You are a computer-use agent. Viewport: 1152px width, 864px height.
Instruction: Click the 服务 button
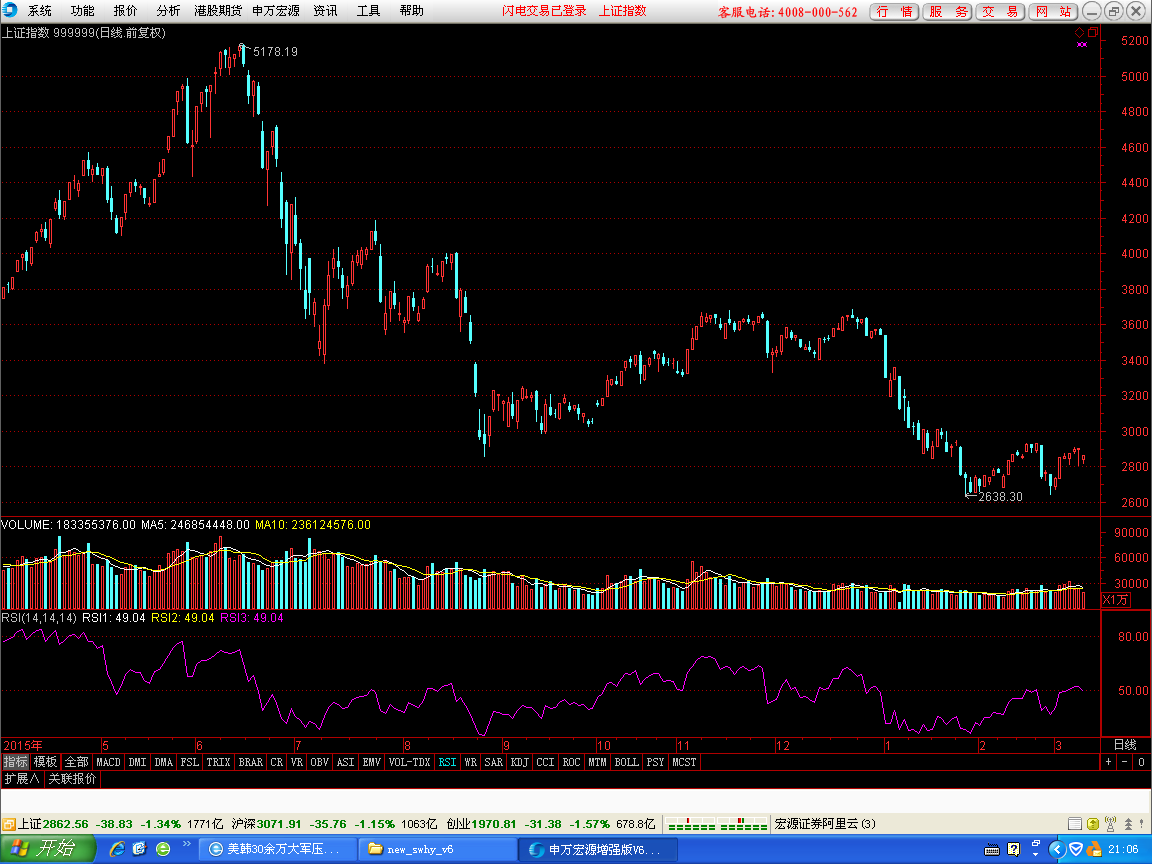tap(948, 11)
